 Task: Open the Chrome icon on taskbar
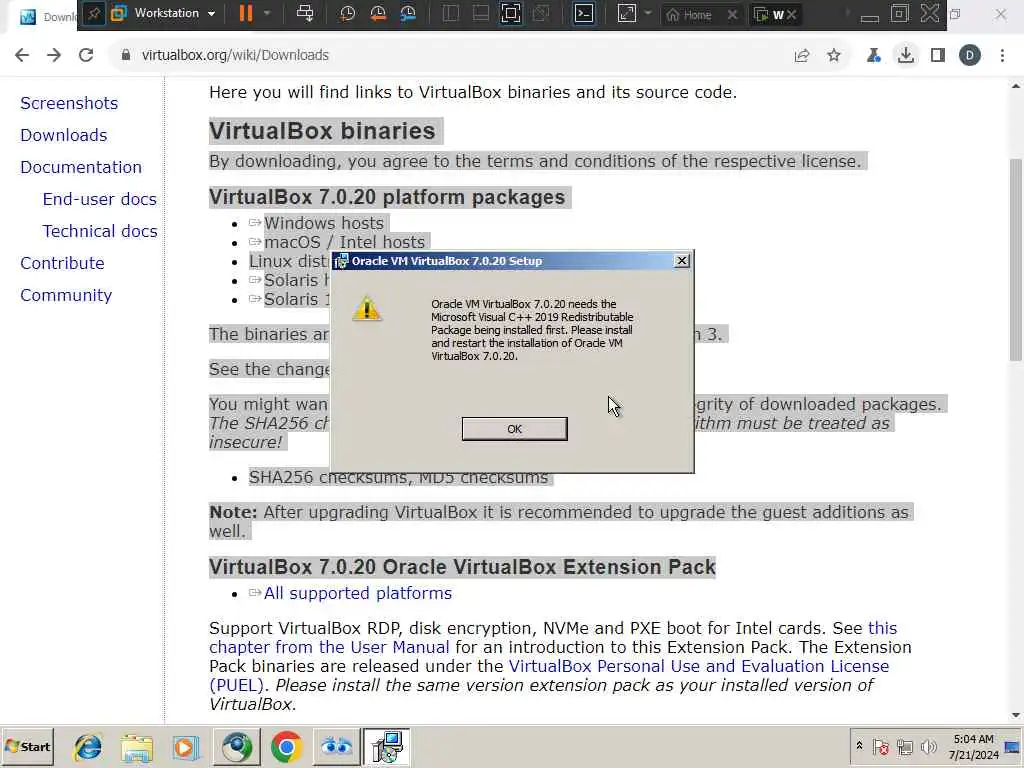286,747
